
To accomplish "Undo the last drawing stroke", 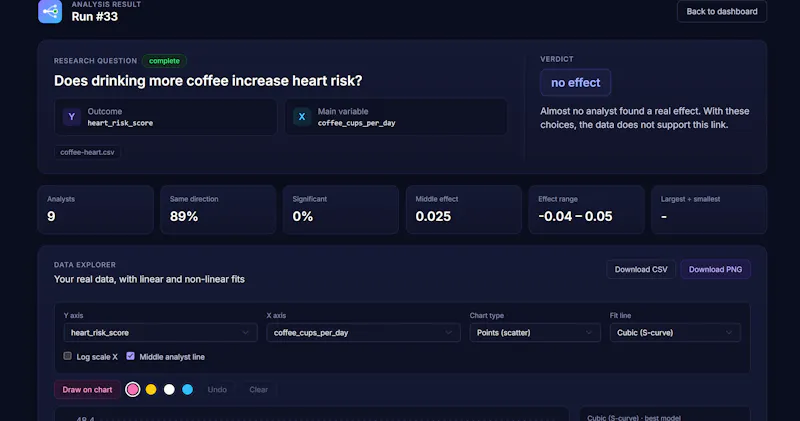I will pos(217,389).
